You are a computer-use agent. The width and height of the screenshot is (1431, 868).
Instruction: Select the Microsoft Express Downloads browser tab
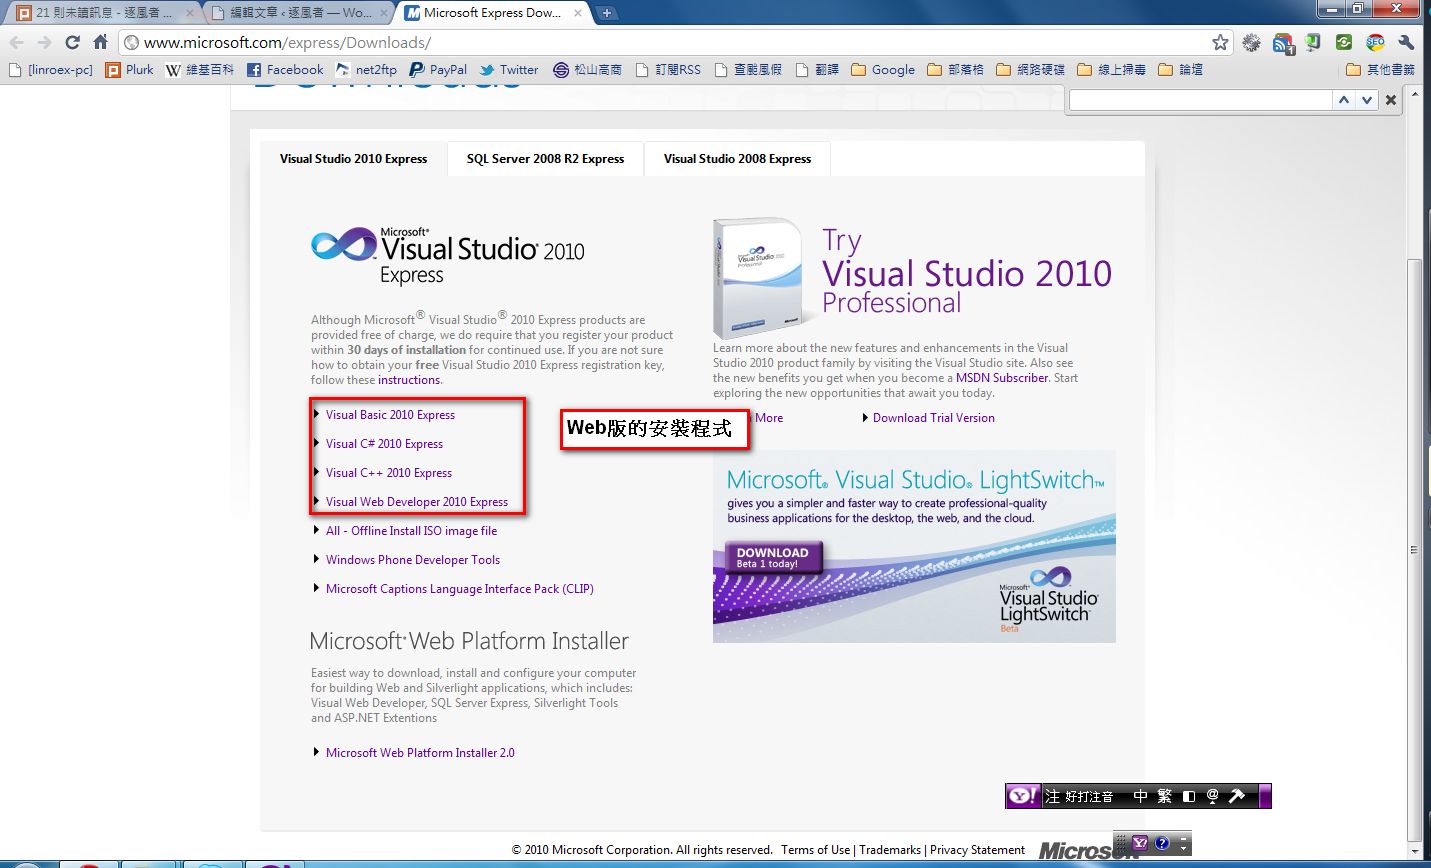[x=492, y=13]
